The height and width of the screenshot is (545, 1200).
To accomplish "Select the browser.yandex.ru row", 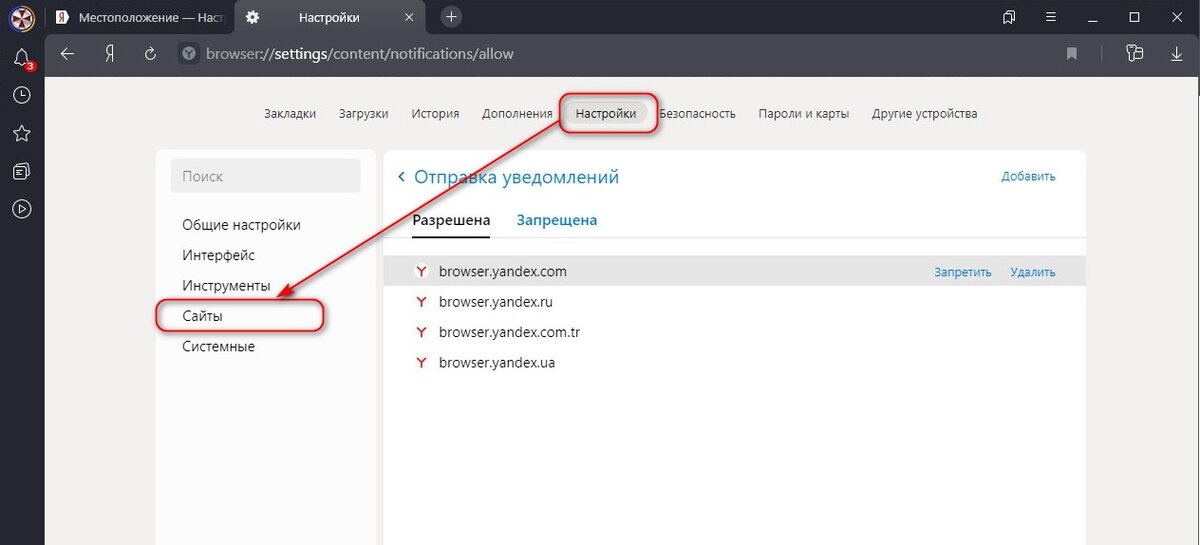I will [x=734, y=301].
